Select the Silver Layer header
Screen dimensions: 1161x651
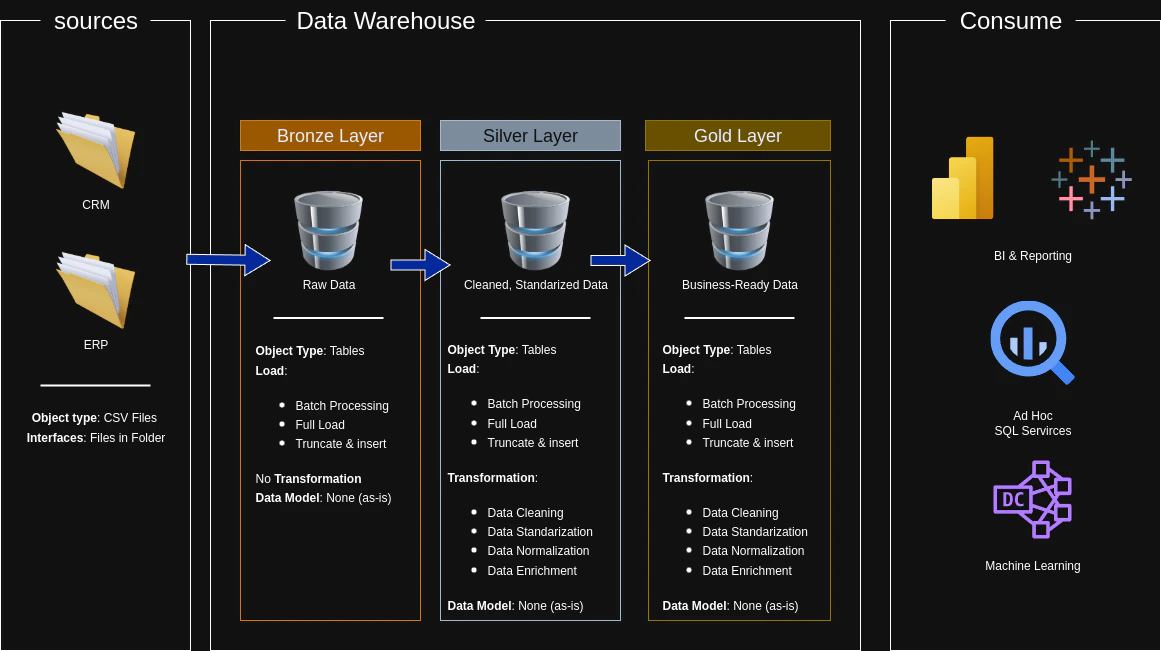pyautogui.click(x=530, y=135)
